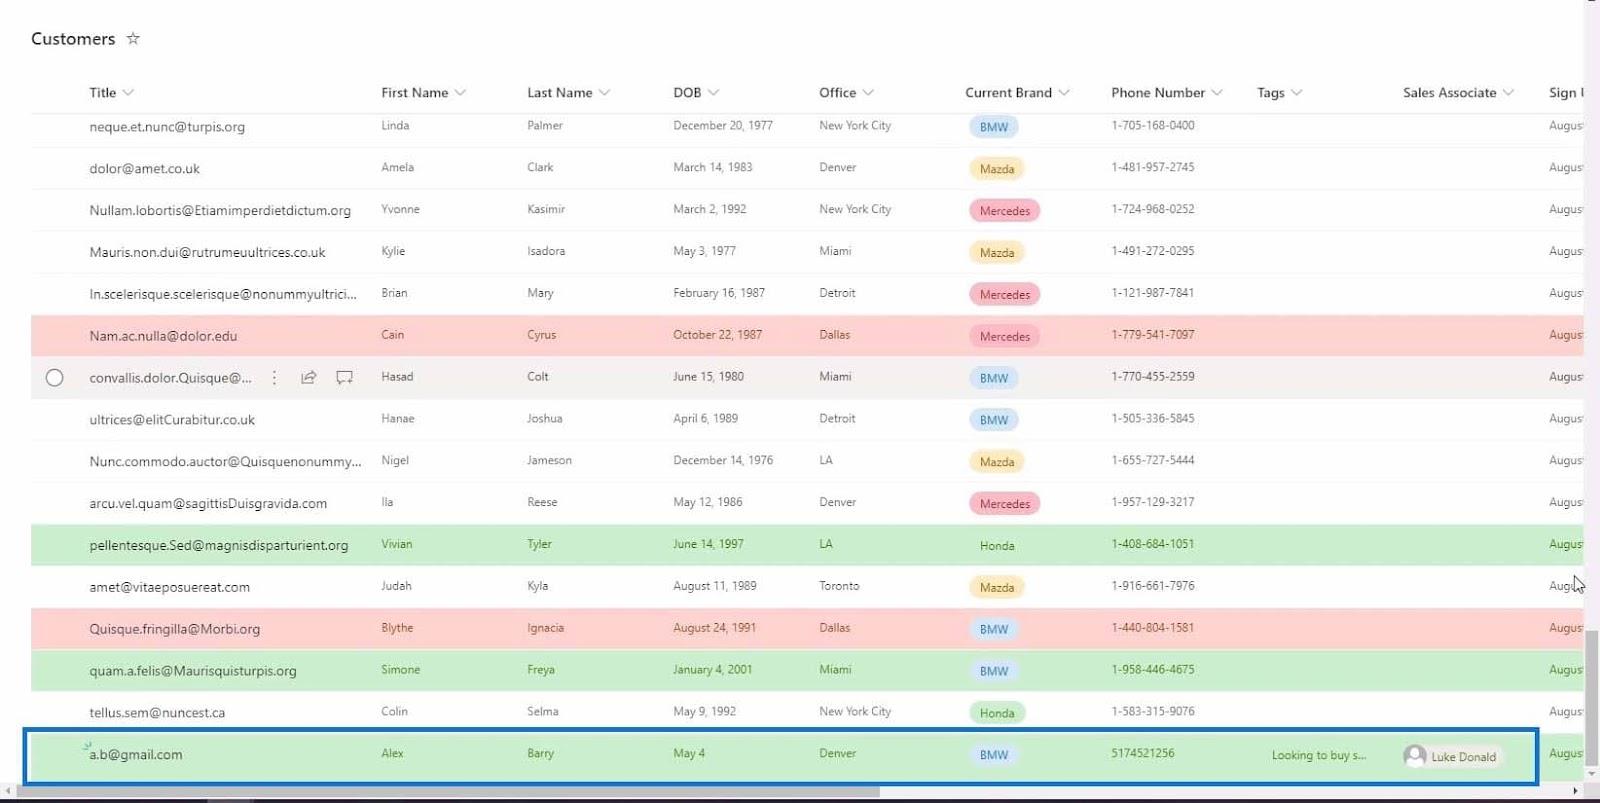Screen dimensions: 1600x803
Task: Click the vertical scrollbar thumb on right
Action: coord(1592,698)
